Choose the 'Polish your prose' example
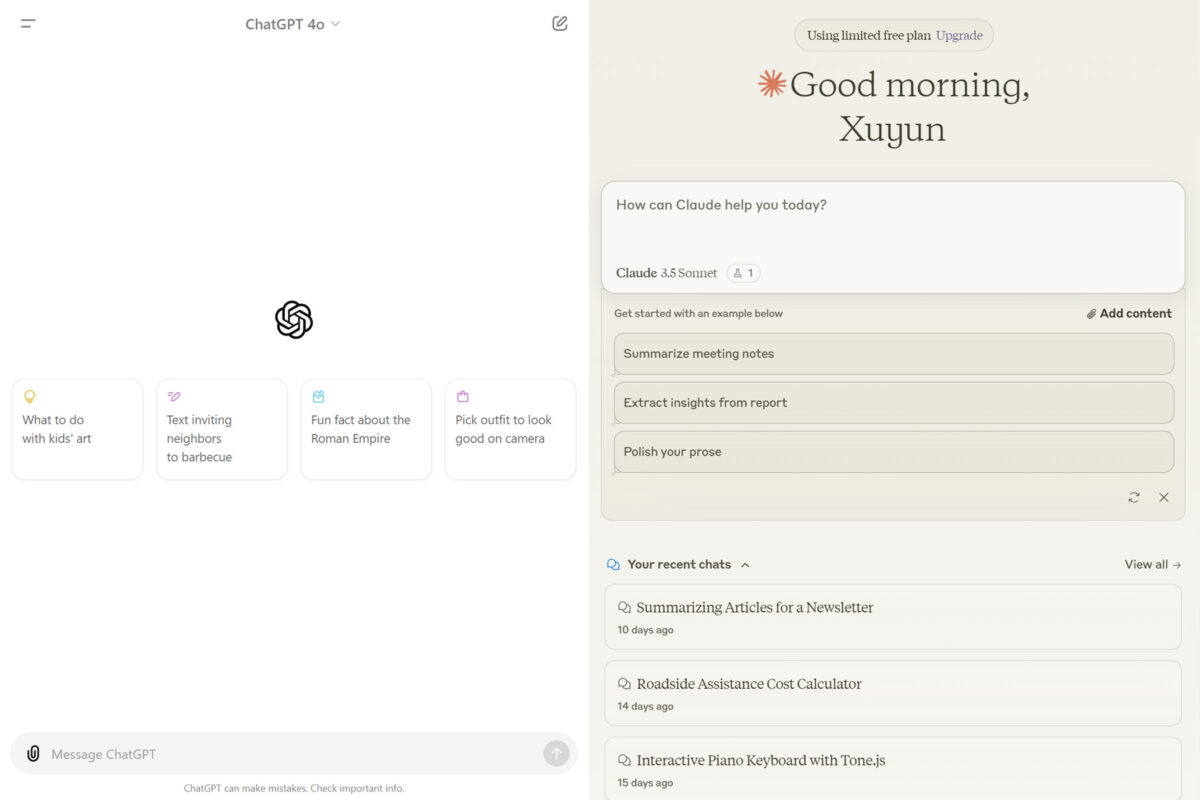The image size is (1200, 800). 893,452
